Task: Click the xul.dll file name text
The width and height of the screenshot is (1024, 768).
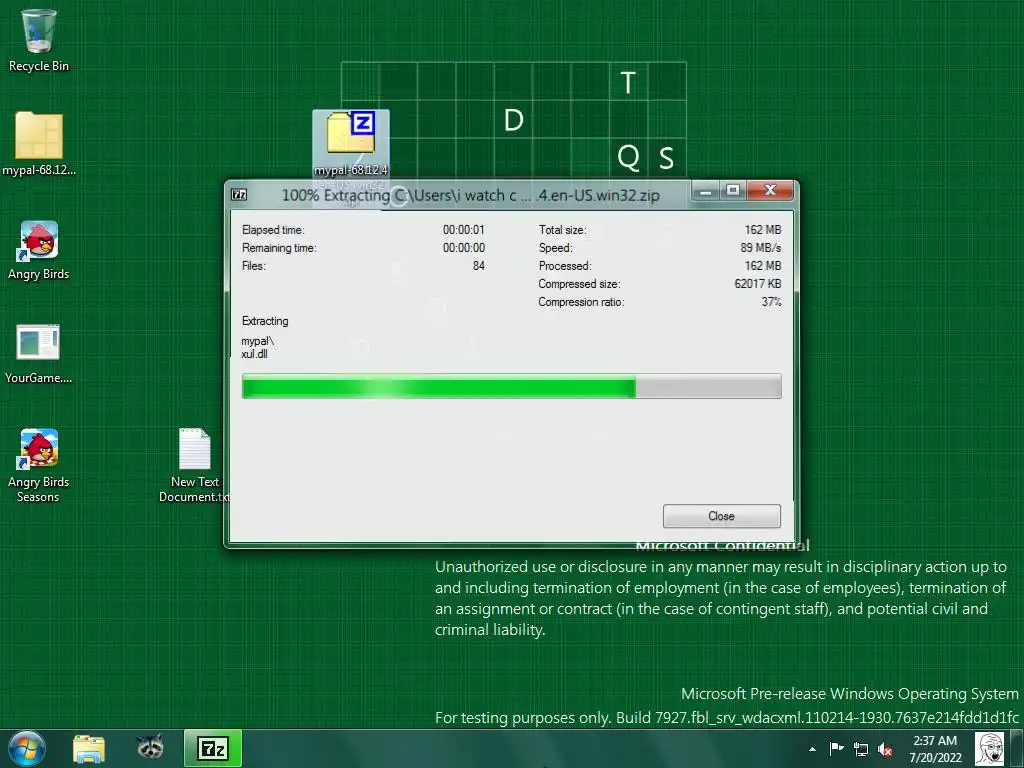Action: 255,354
